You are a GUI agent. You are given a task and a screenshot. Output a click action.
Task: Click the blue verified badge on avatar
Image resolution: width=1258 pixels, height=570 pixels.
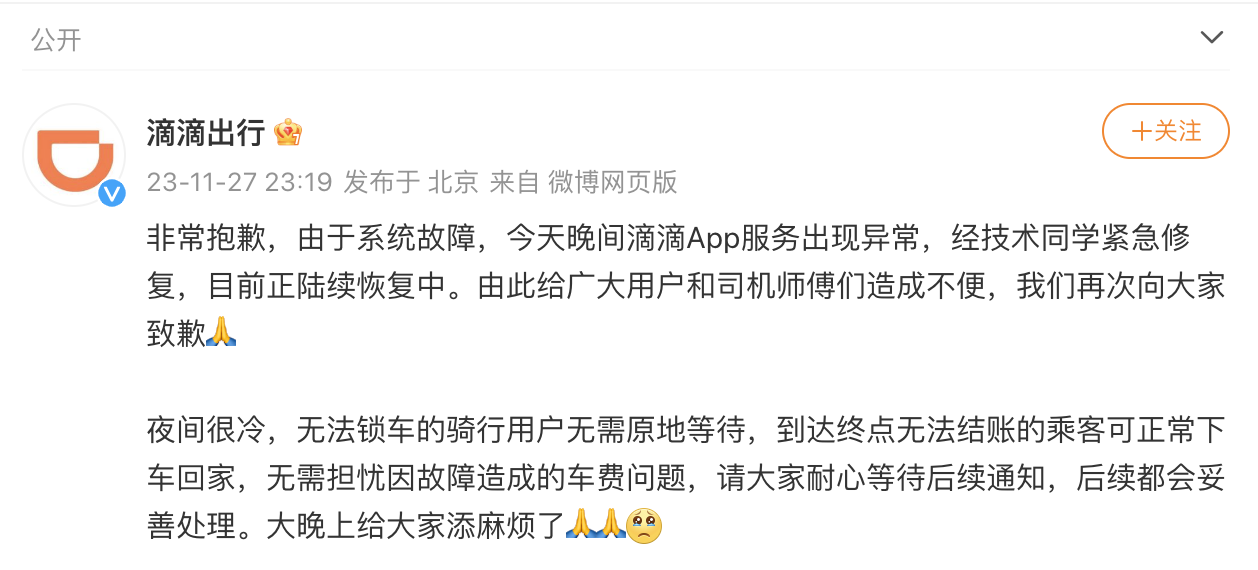pyautogui.click(x=112, y=192)
